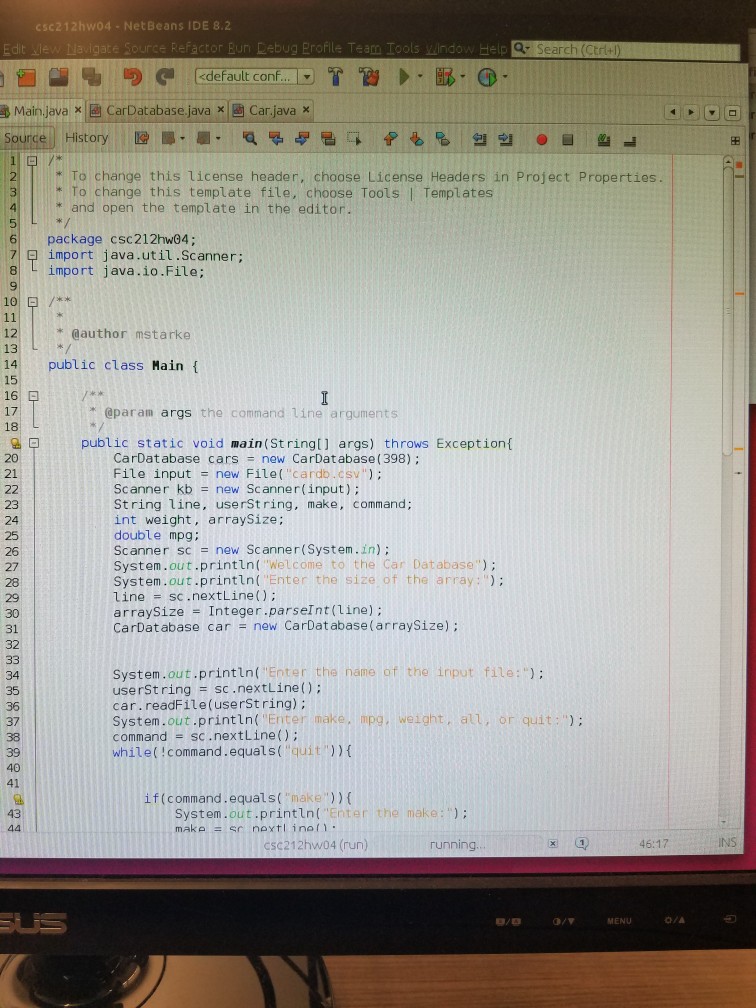
Task: Toggle the Rectangular Selection icon
Action: (354, 138)
